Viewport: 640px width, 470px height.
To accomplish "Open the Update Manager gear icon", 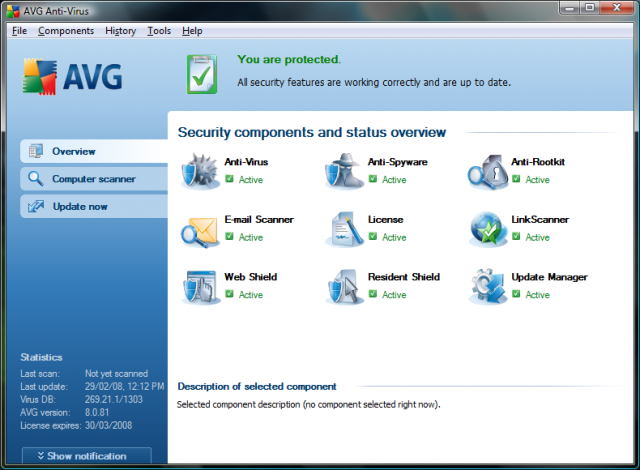I will point(488,287).
